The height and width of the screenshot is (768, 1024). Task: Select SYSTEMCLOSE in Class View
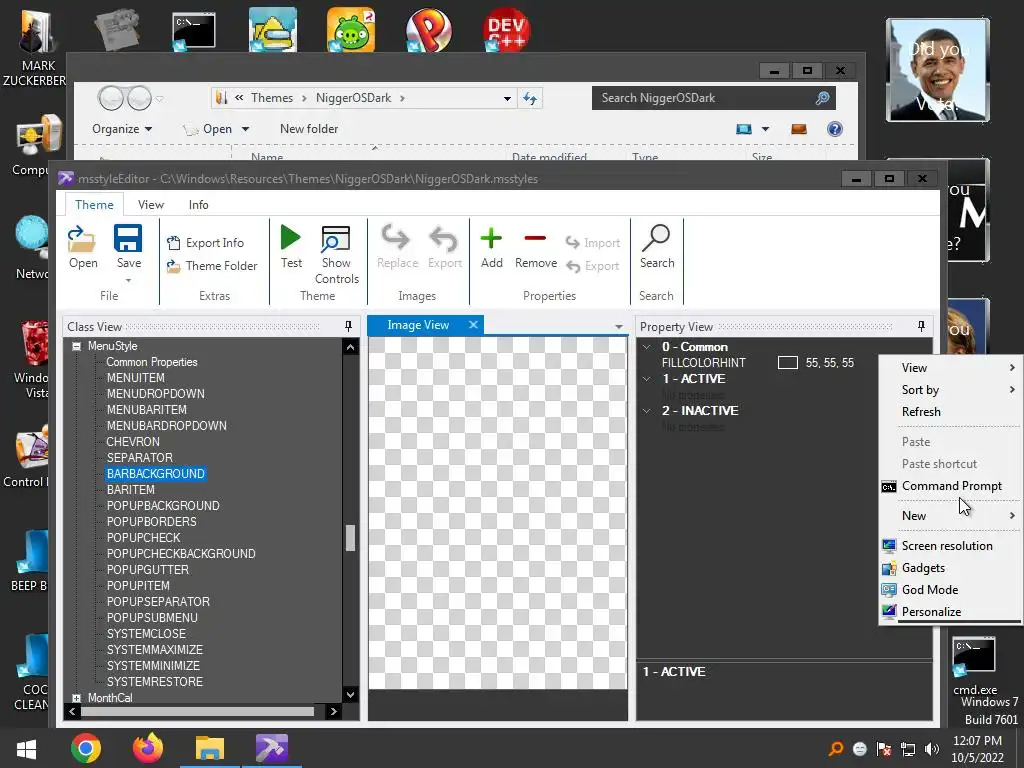tap(146, 633)
